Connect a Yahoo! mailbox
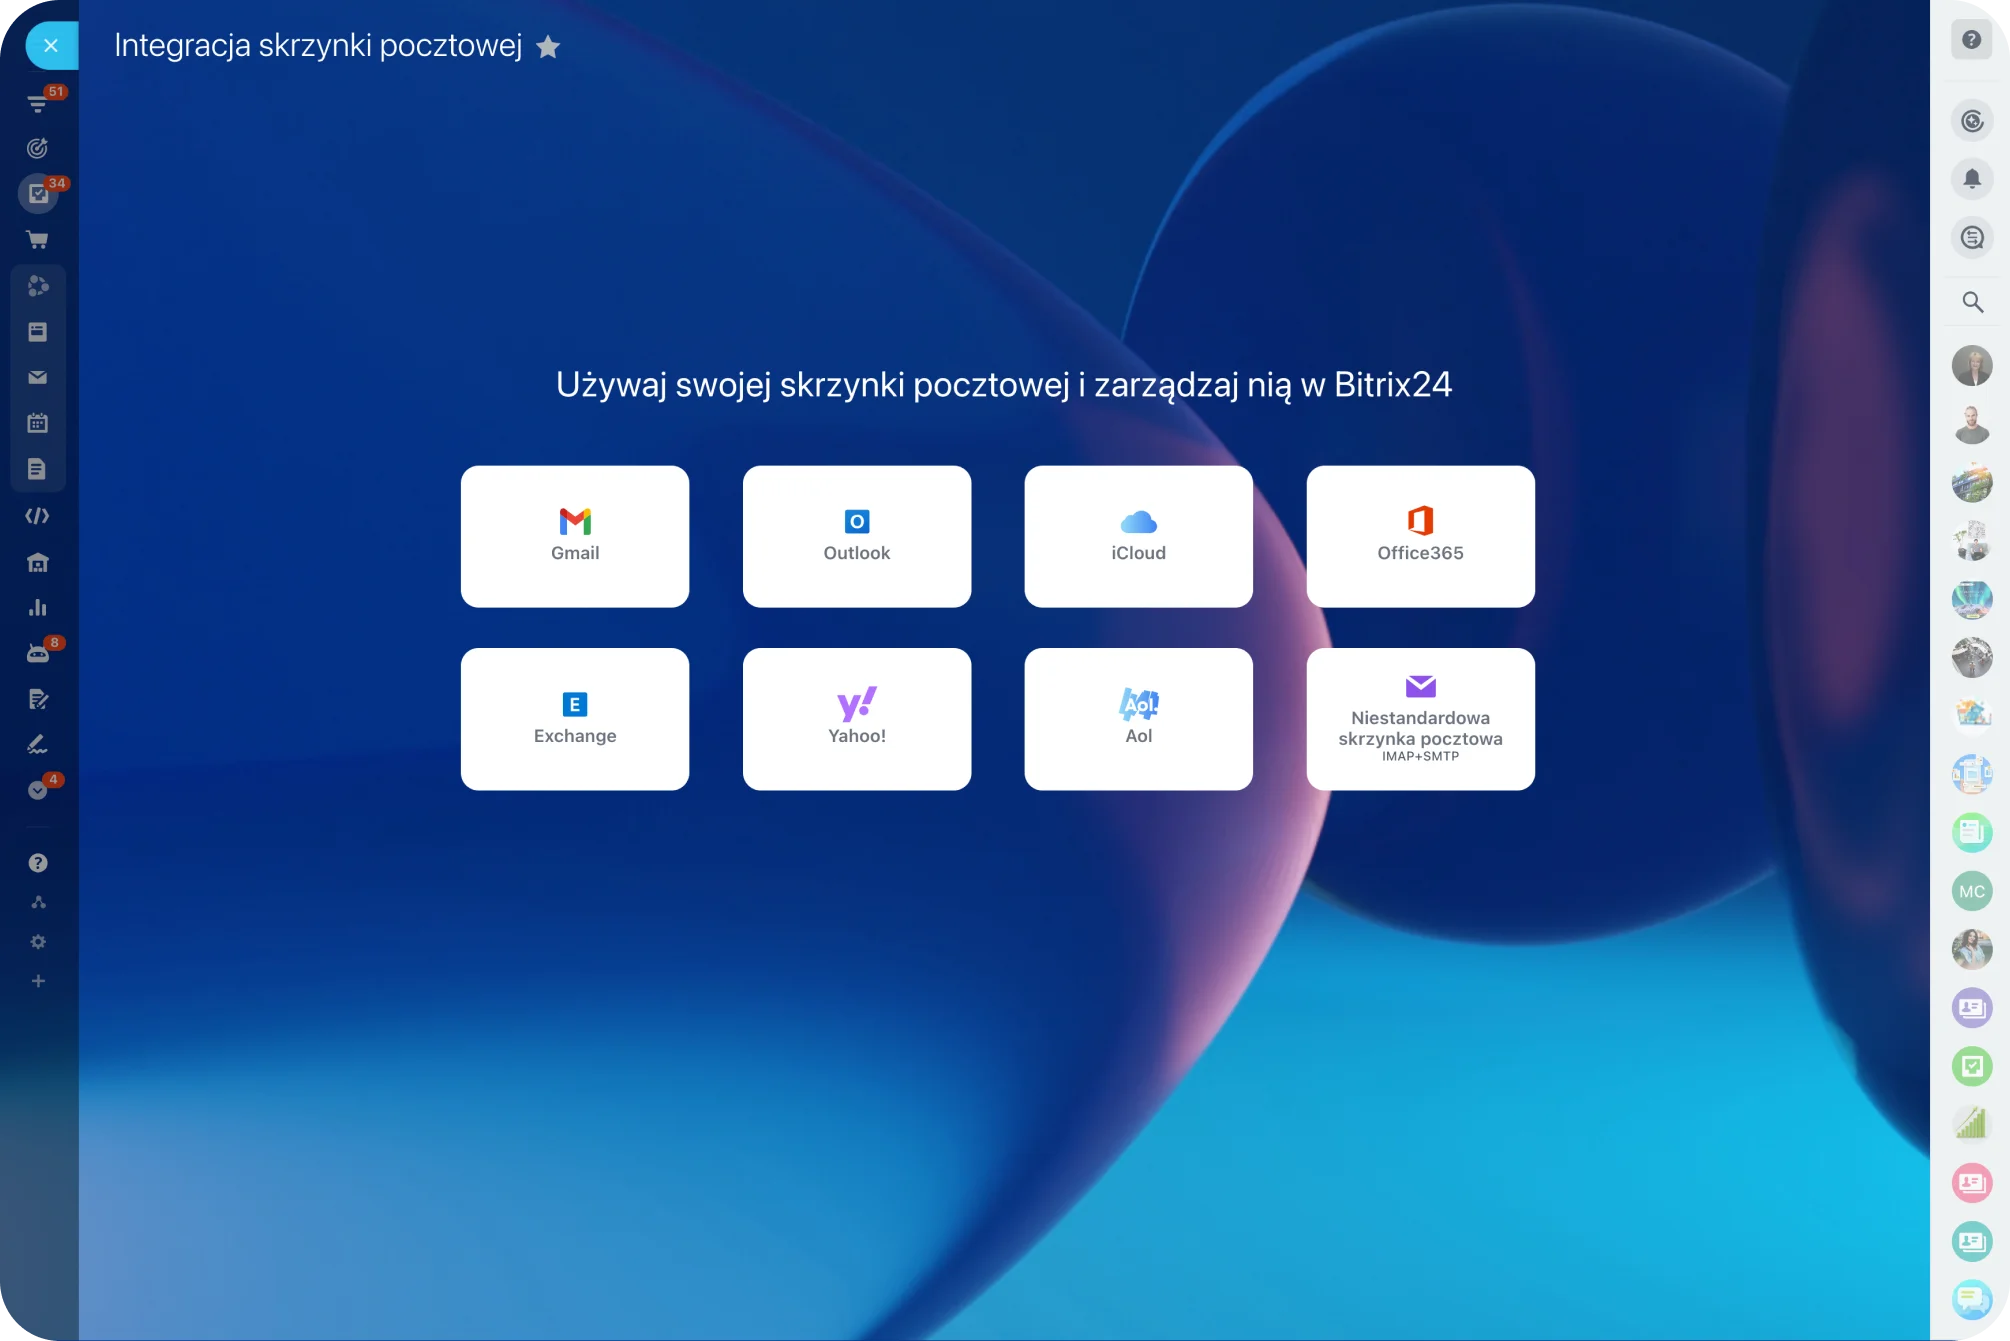The height and width of the screenshot is (1341, 2010). coord(856,719)
